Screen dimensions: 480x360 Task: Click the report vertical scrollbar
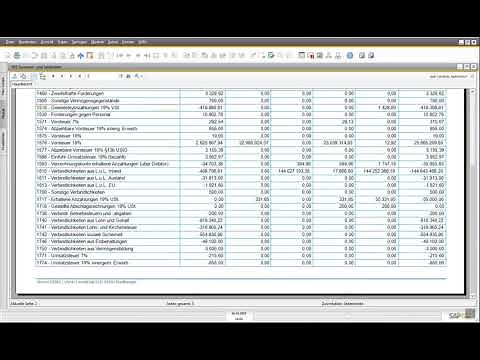(472, 193)
